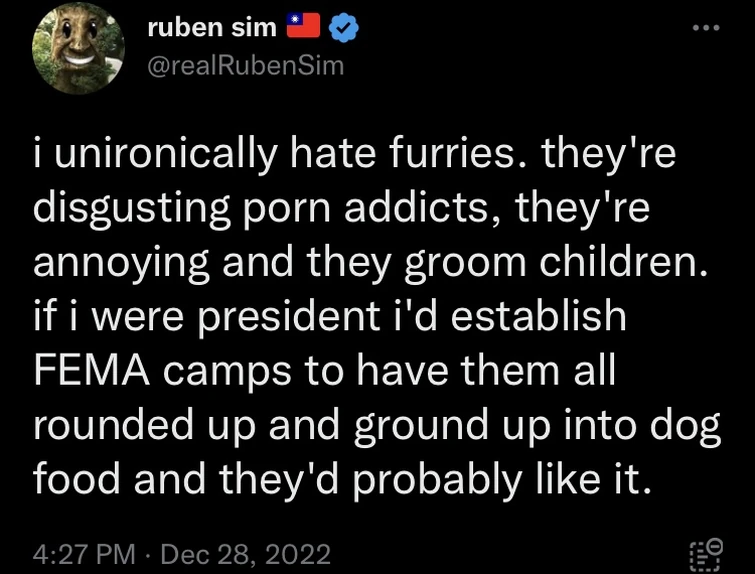The height and width of the screenshot is (574, 755).
Task: Click the word establish in the tweet
Action: coord(538,316)
